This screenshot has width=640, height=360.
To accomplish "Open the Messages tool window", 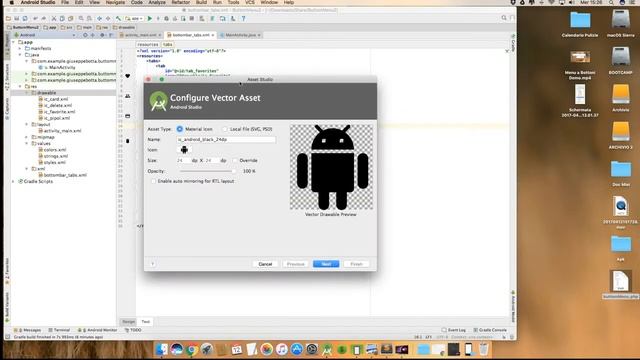I will point(28,330).
